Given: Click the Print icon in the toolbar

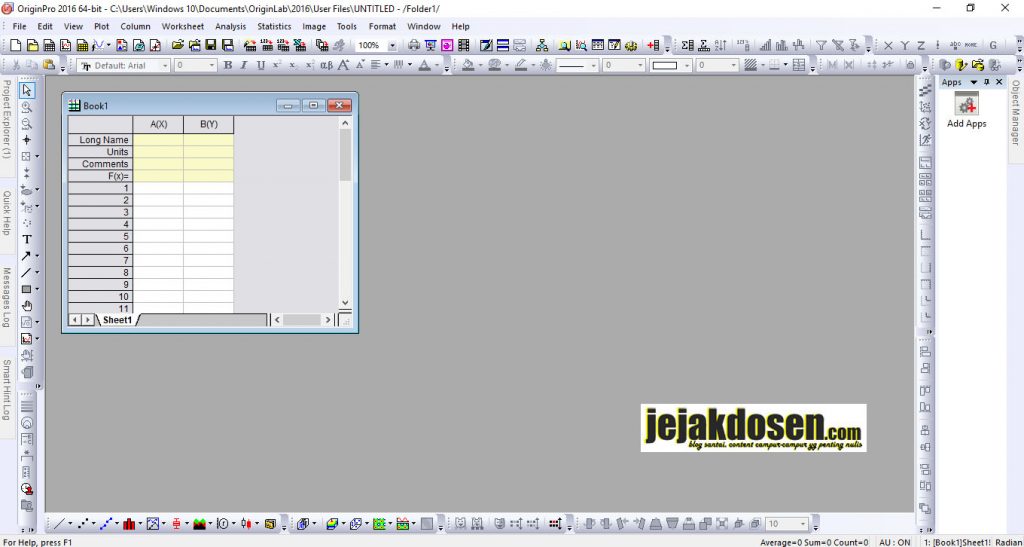Looking at the screenshot, I should [413, 46].
